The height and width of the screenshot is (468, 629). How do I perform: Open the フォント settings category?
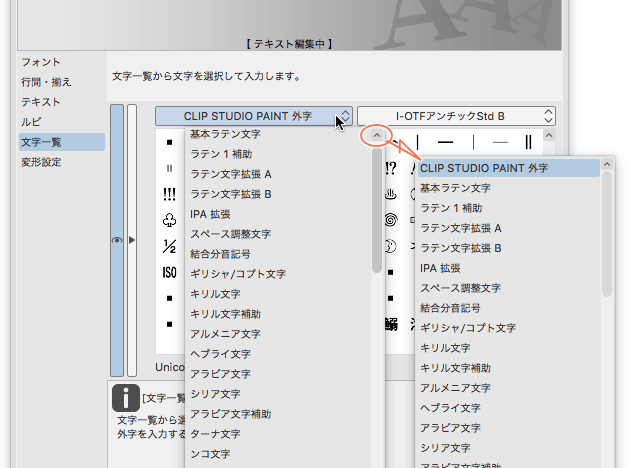tap(41, 62)
